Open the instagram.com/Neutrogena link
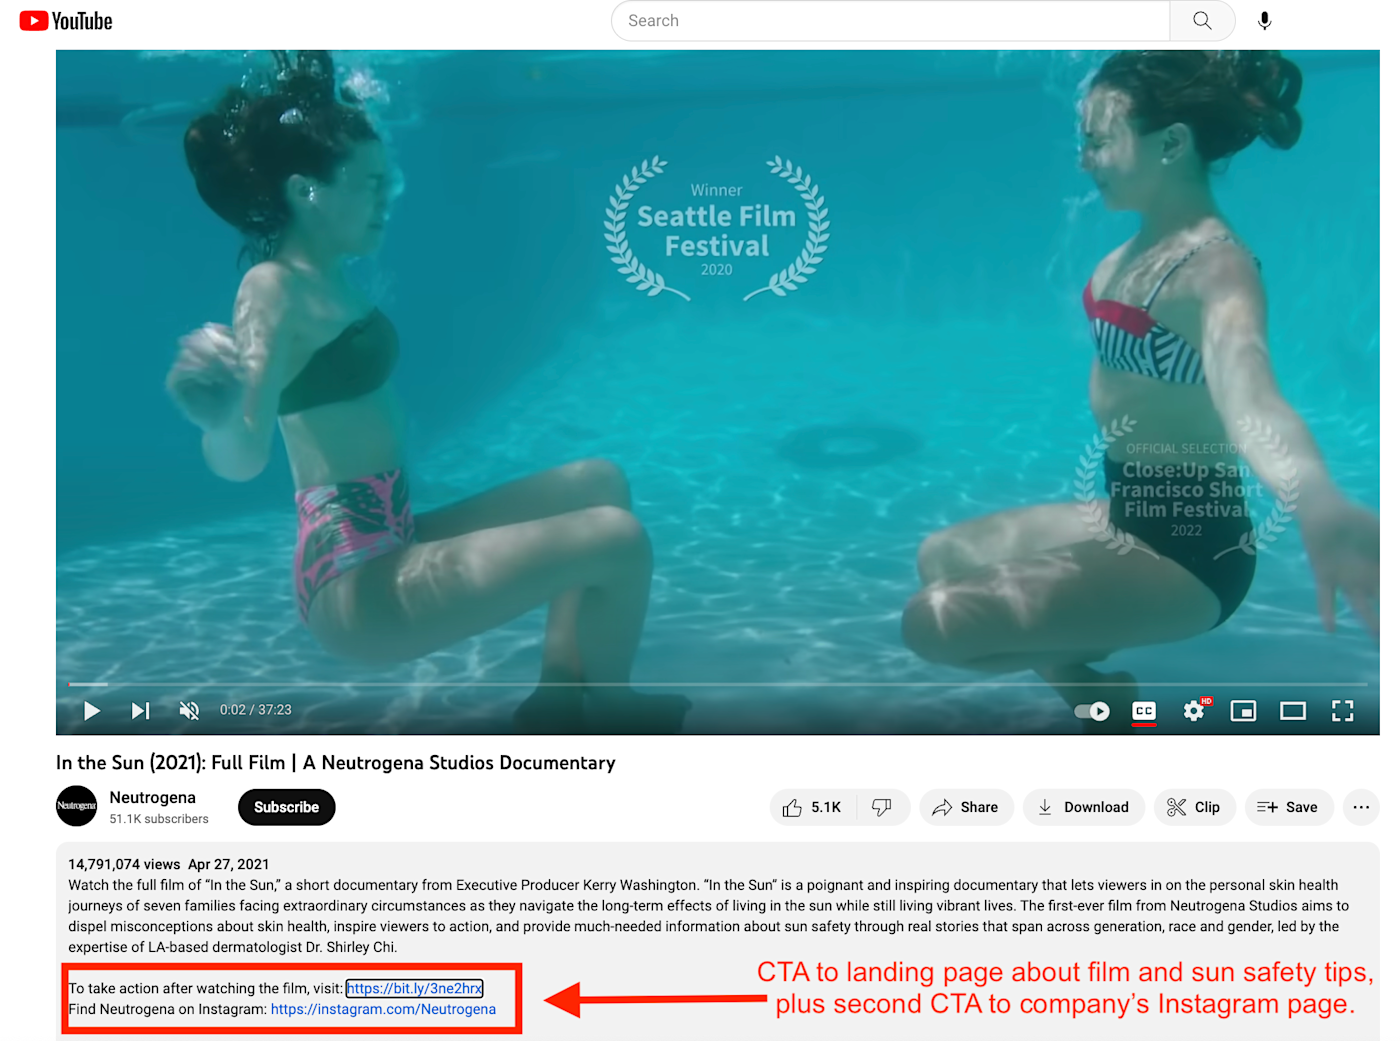This screenshot has height=1041, width=1400. click(383, 1009)
